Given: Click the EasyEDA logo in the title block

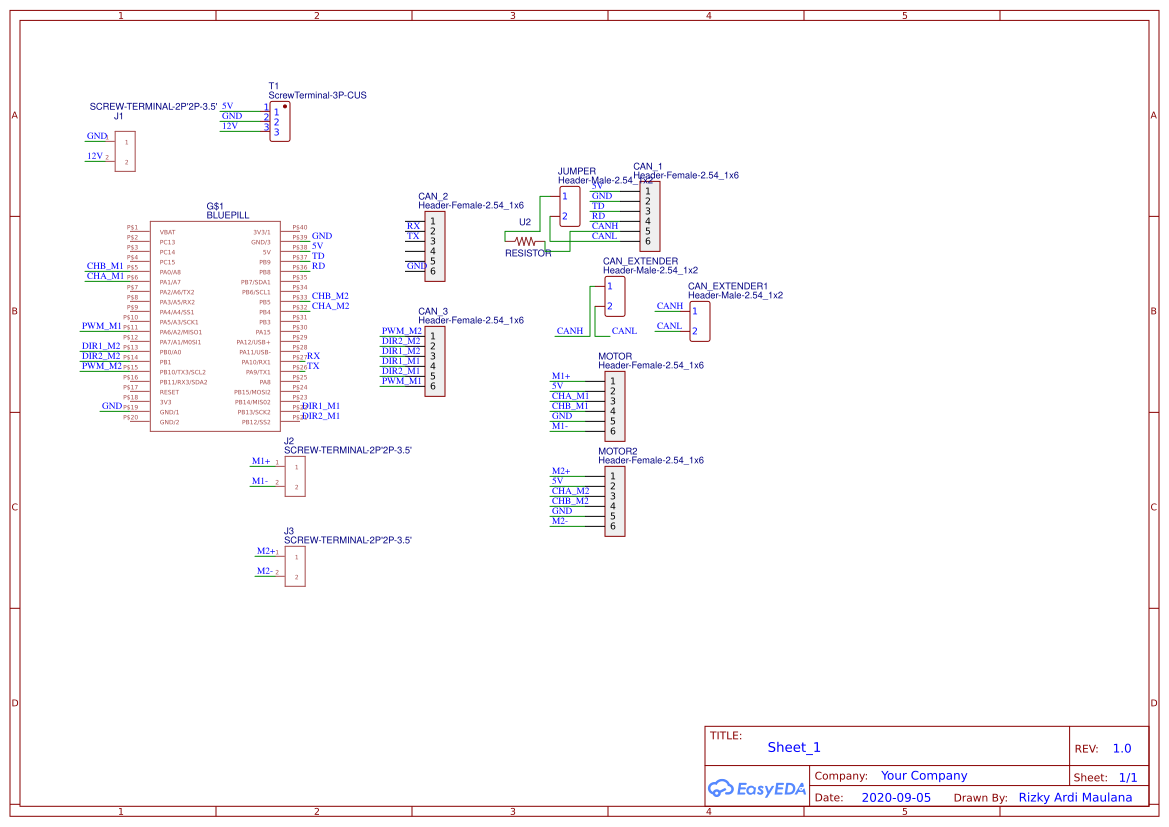Looking at the screenshot, I should tap(757, 789).
